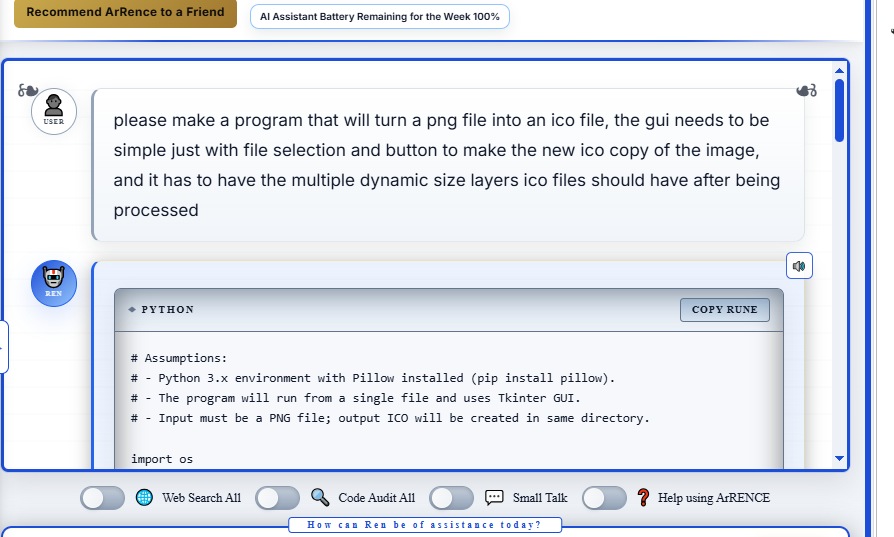This screenshot has height=537, width=894.
Task: Click the left side panel handle
Action: pyautogui.click(x=3, y=347)
